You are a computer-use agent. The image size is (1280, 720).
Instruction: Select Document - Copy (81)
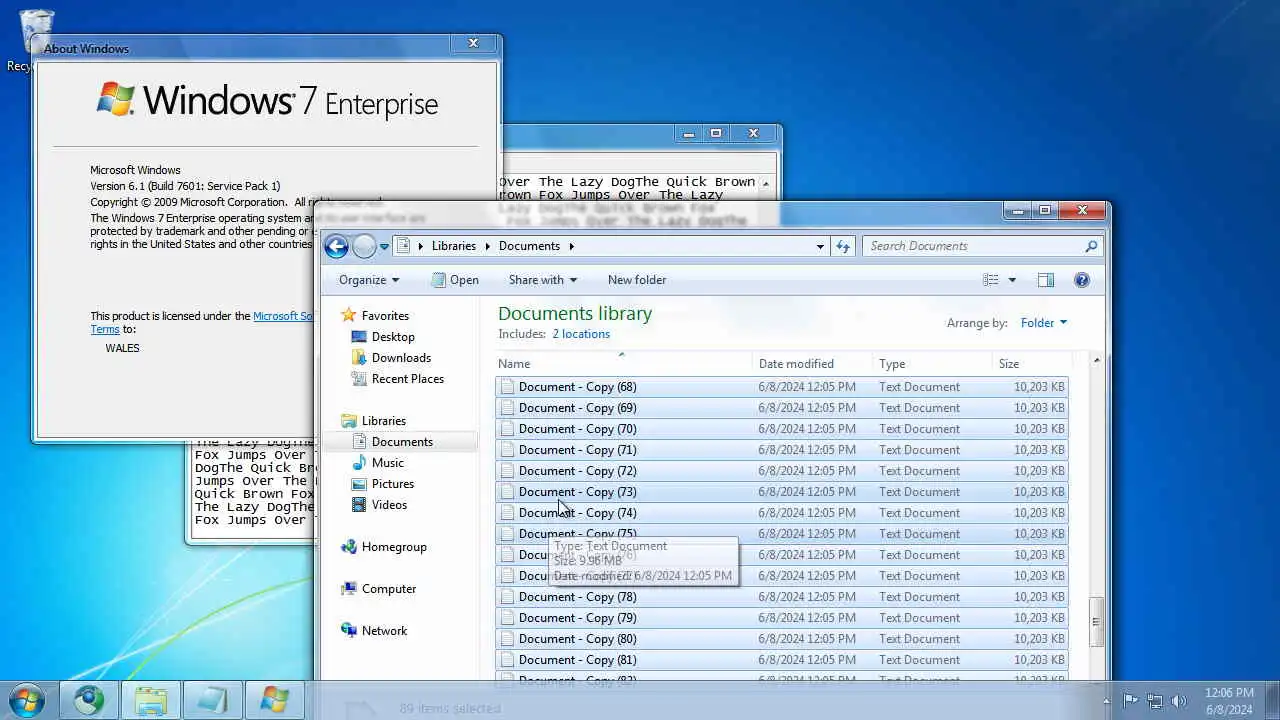point(782,660)
